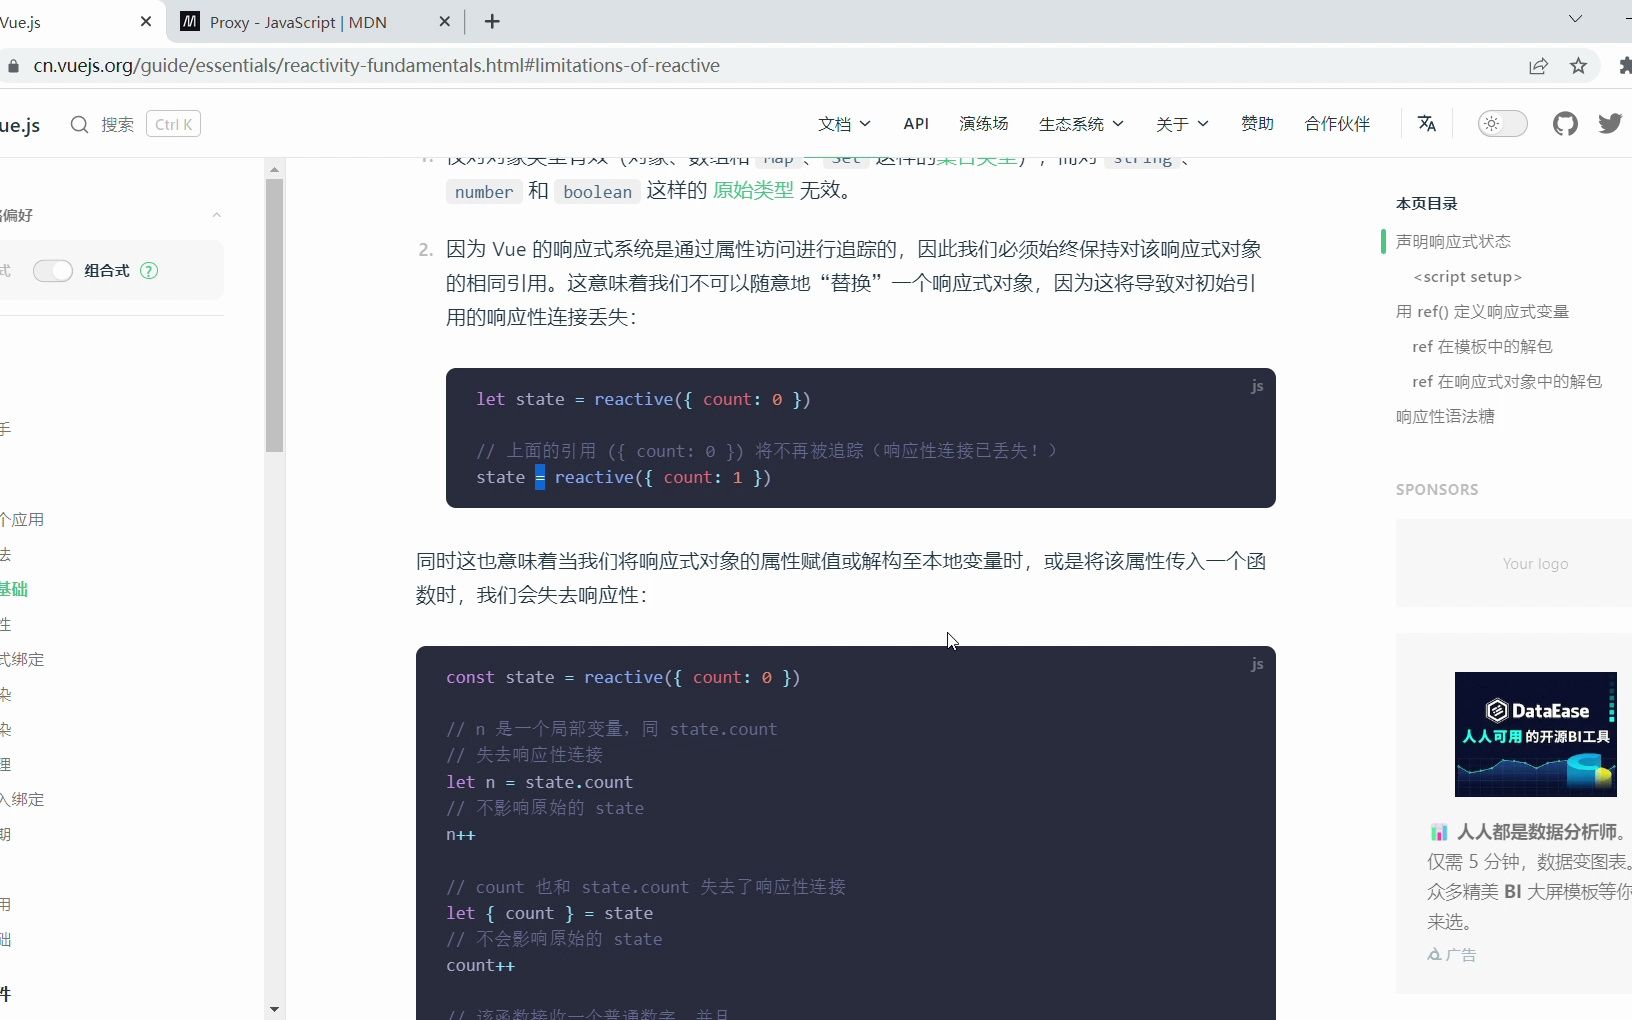Click the DataEase sponsor advertisement

click(x=1537, y=734)
